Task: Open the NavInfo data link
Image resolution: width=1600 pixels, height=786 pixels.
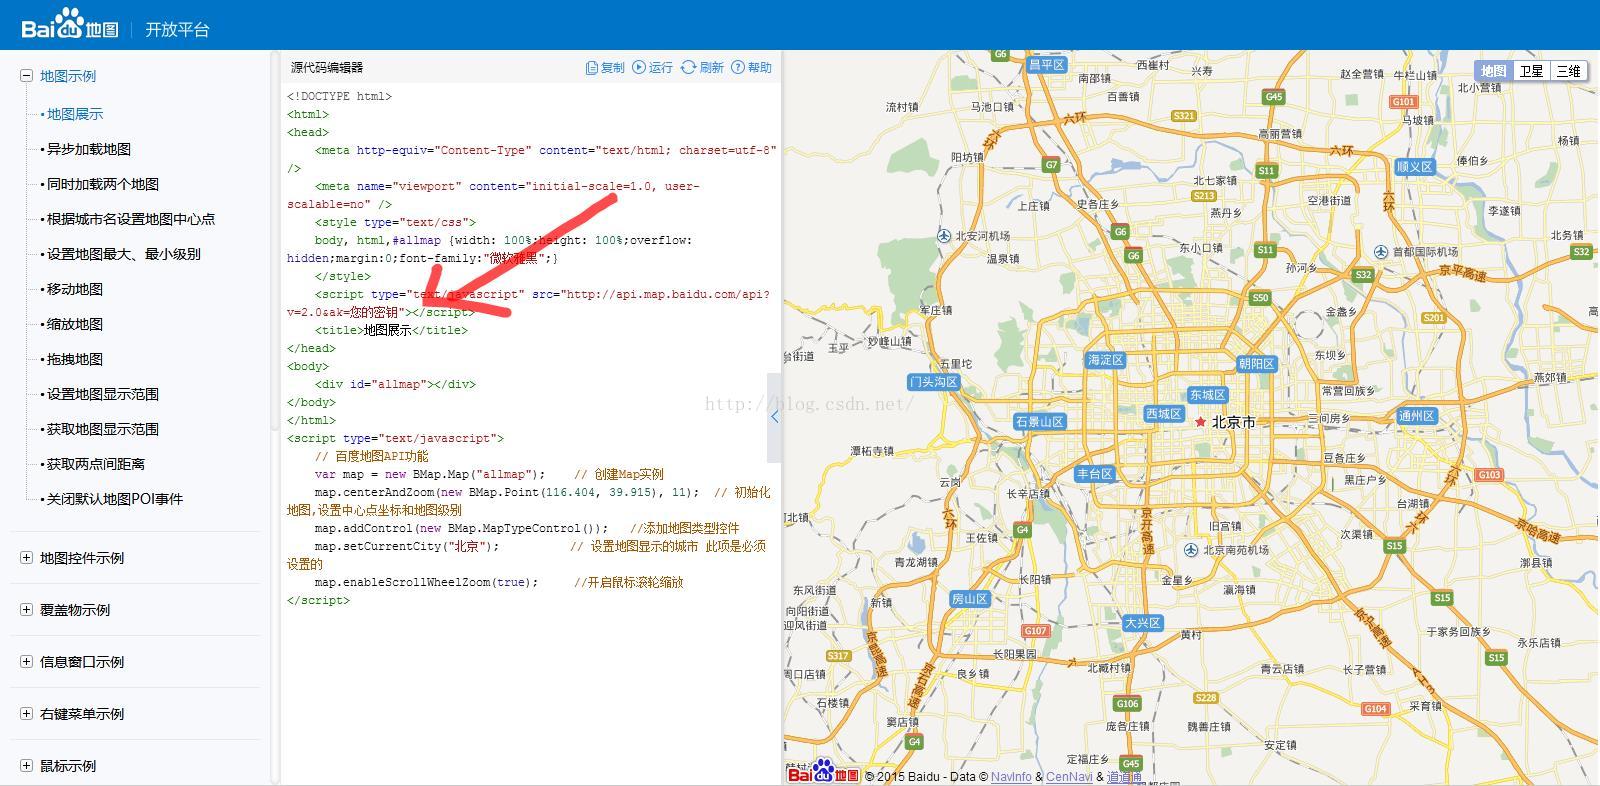Action: click(1011, 777)
